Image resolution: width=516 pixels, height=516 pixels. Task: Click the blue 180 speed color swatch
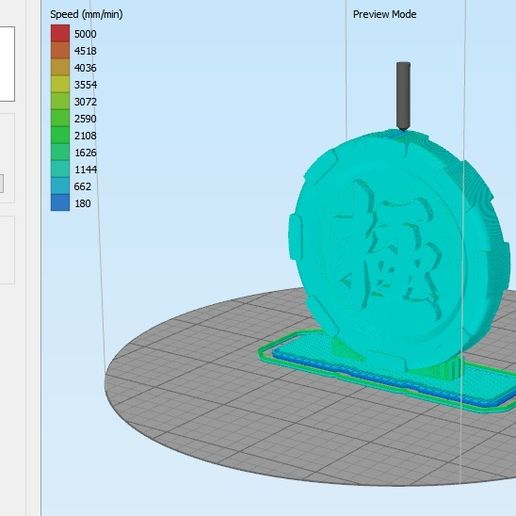coord(60,203)
